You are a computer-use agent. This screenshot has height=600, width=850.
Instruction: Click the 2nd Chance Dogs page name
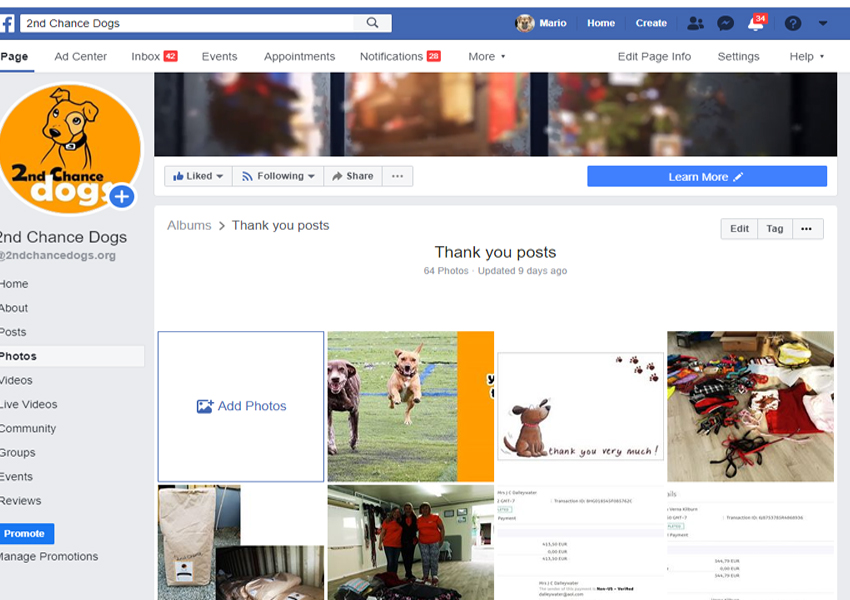click(x=63, y=237)
